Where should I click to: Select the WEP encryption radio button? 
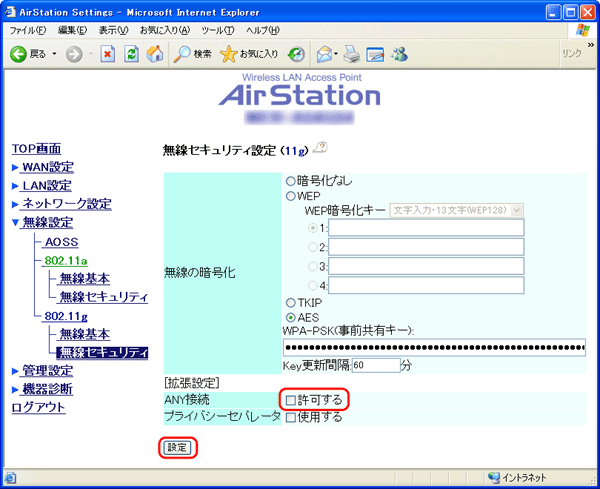pyautogui.click(x=291, y=196)
